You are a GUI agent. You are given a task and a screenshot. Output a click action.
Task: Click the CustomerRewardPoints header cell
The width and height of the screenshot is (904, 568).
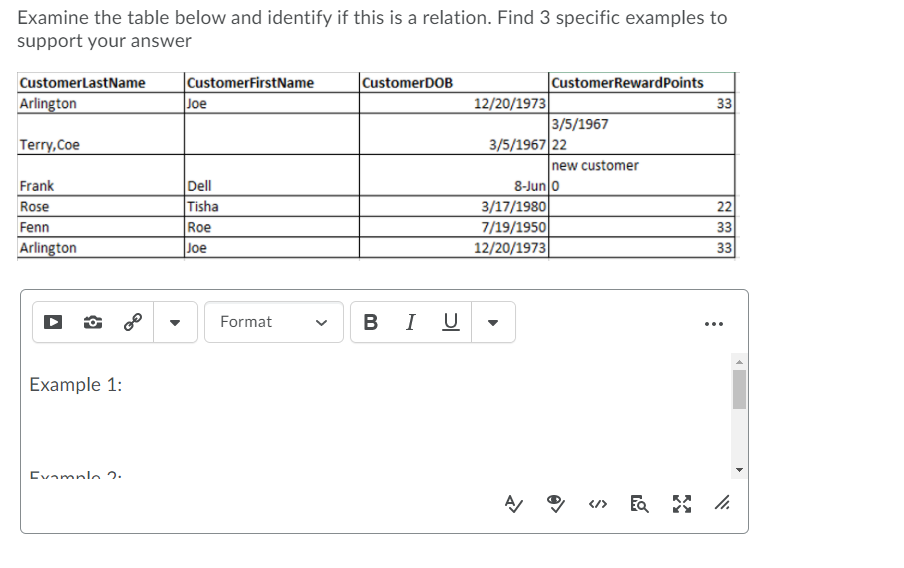[642, 83]
